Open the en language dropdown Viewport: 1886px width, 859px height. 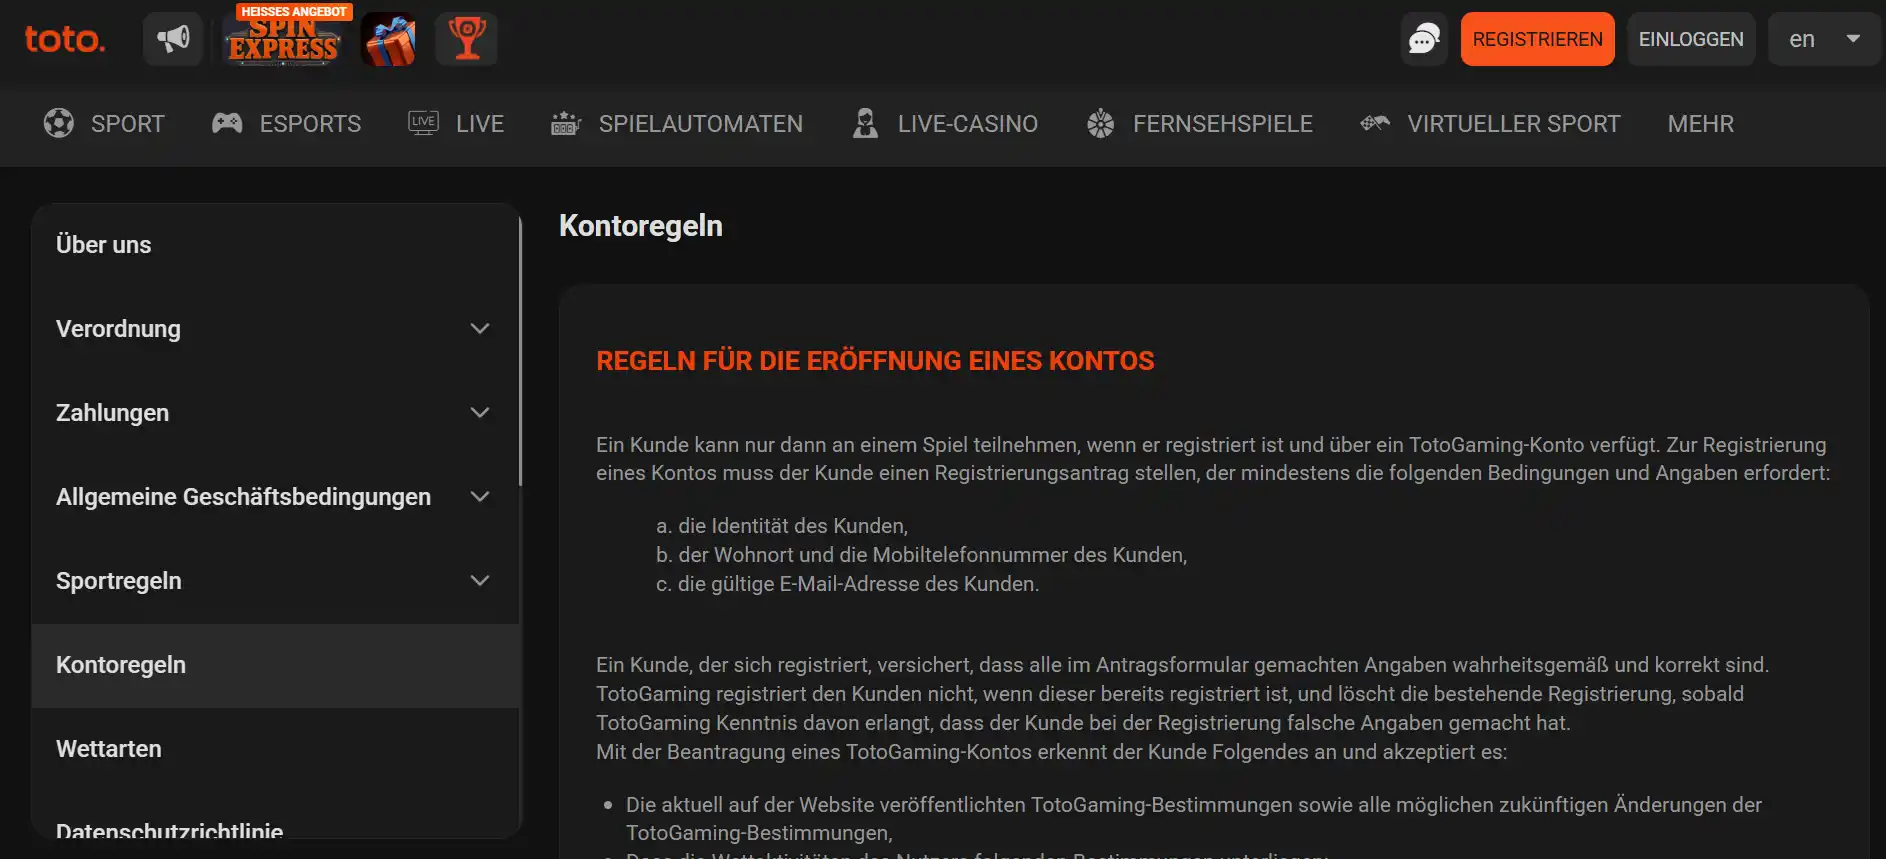coord(1824,39)
